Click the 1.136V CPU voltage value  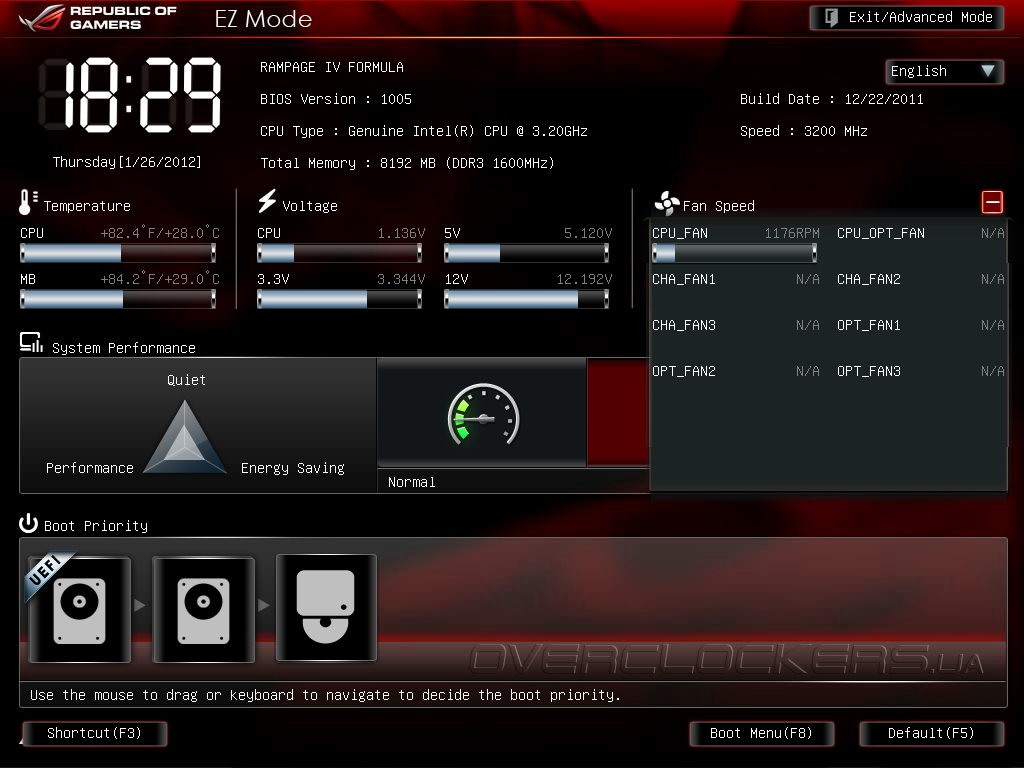click(x=401, y=233)
